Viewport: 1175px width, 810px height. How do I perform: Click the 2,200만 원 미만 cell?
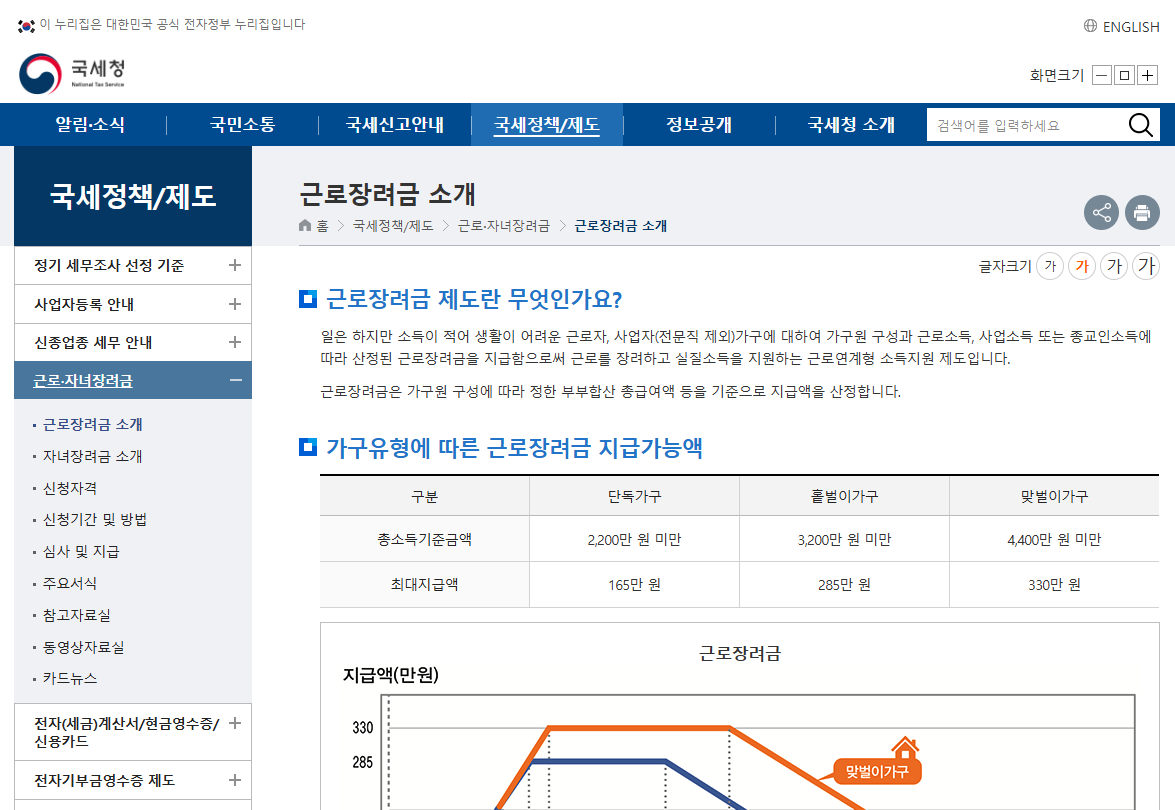tap(634, 540)
